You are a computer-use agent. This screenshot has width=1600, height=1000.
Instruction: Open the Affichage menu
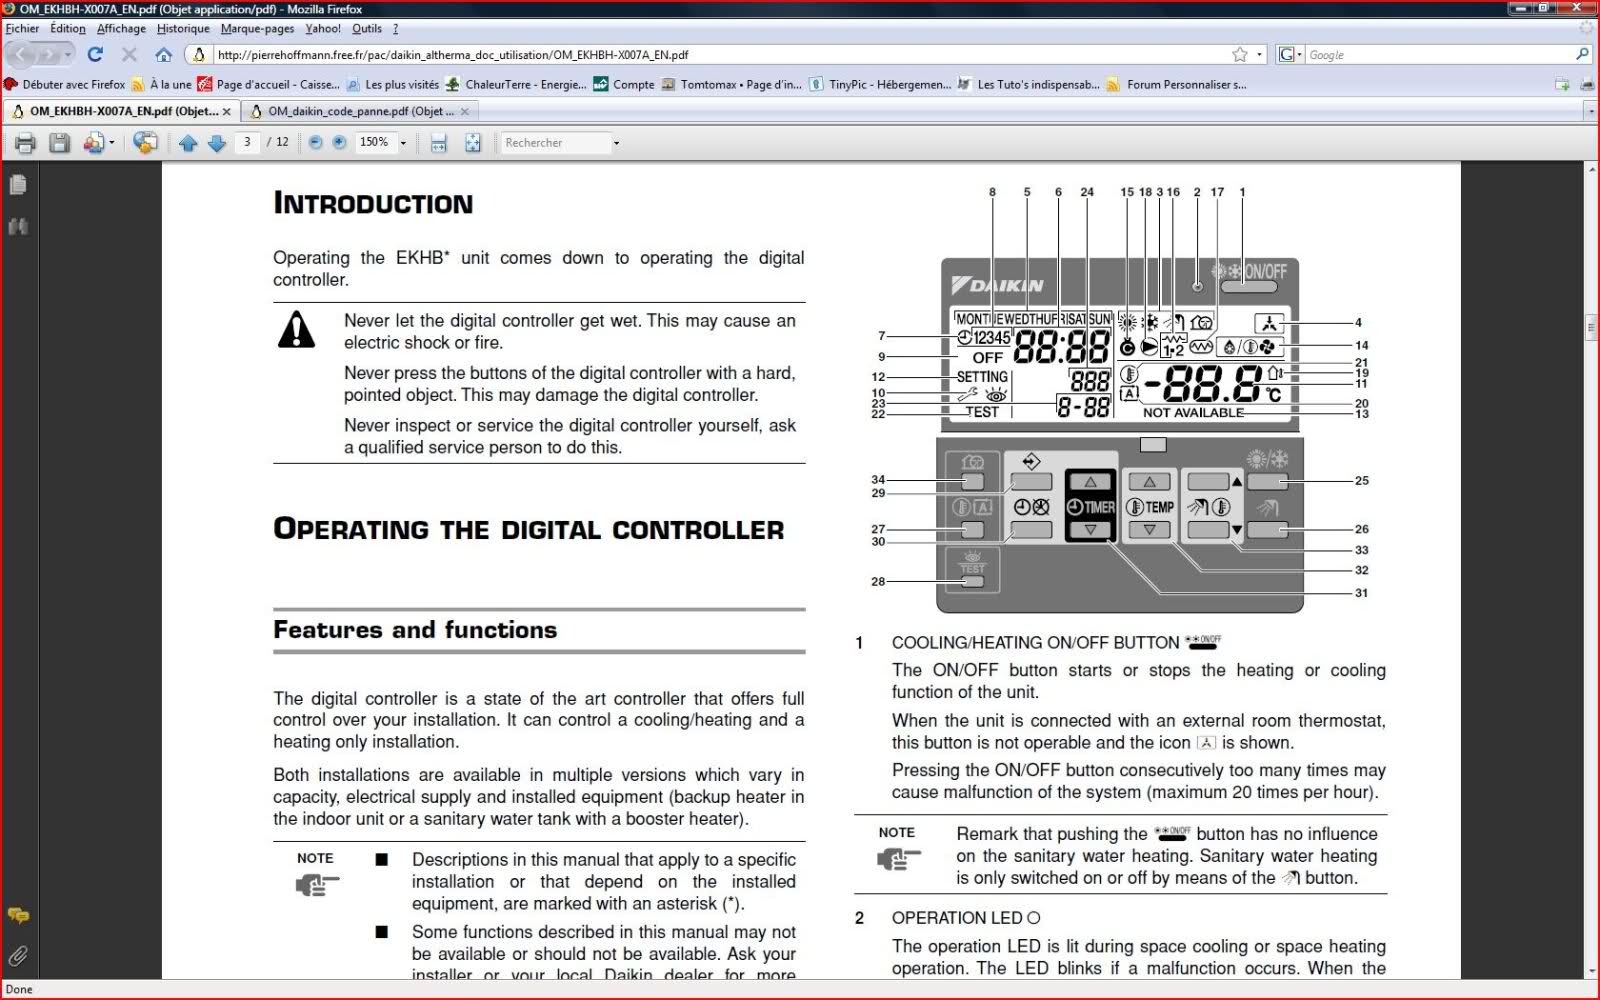tap(121, 29)
